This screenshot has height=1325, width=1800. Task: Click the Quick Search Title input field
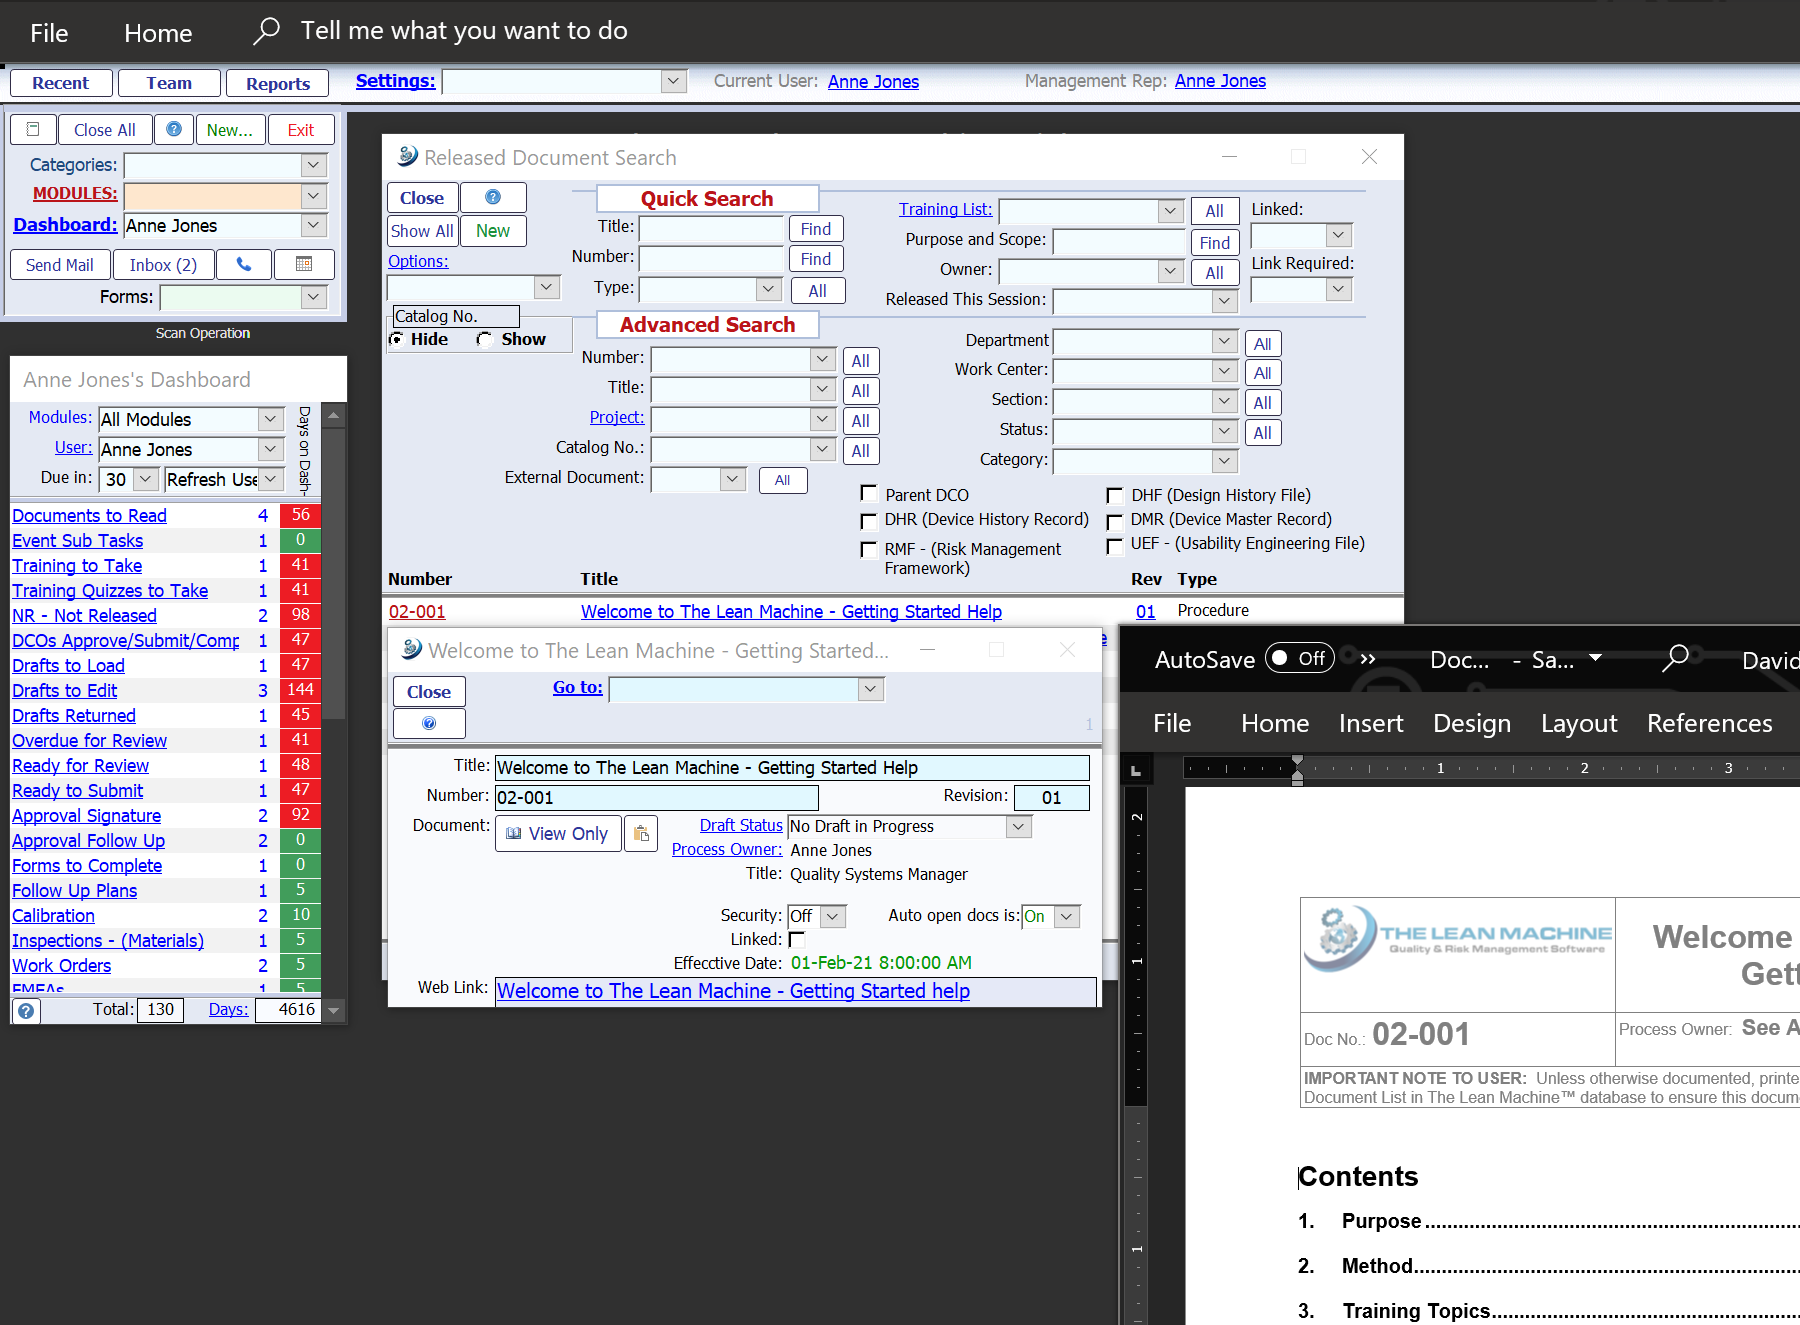711,229
